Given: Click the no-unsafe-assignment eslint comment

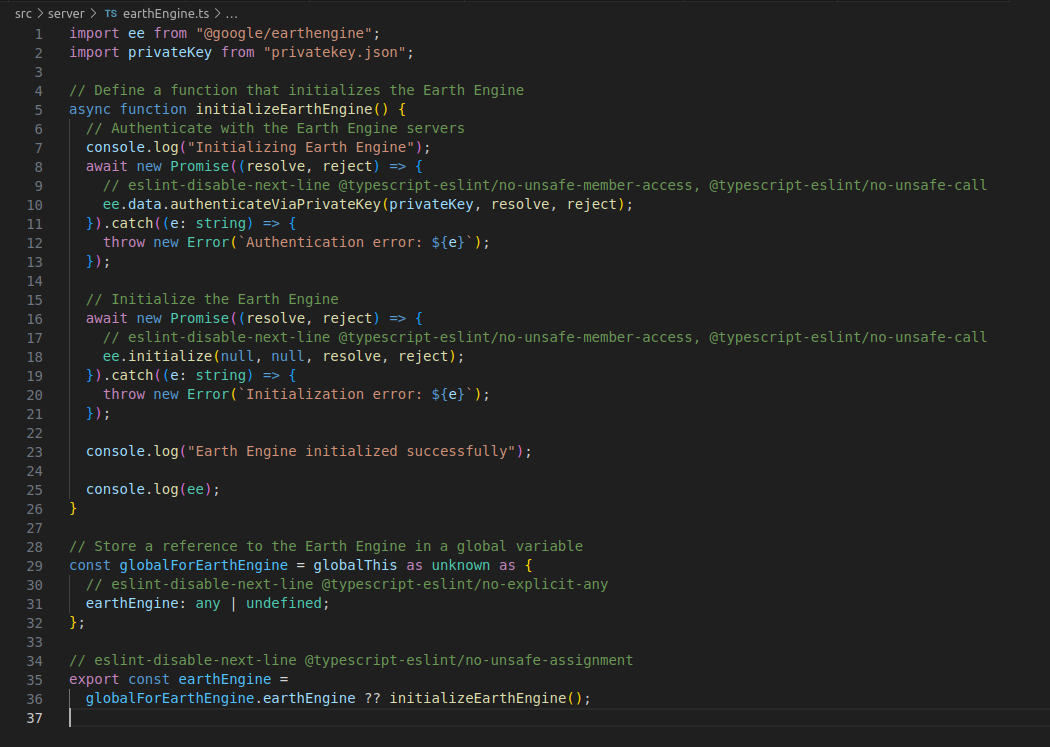Looking at the screenshot, I should [351, 661].
